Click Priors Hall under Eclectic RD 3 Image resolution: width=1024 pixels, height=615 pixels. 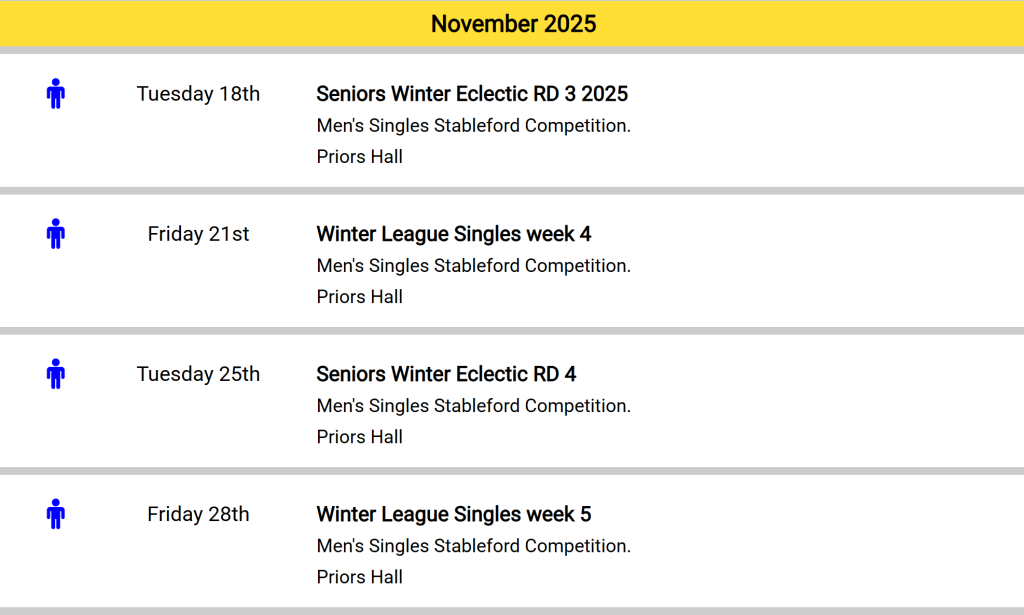[x=359, y=157]
